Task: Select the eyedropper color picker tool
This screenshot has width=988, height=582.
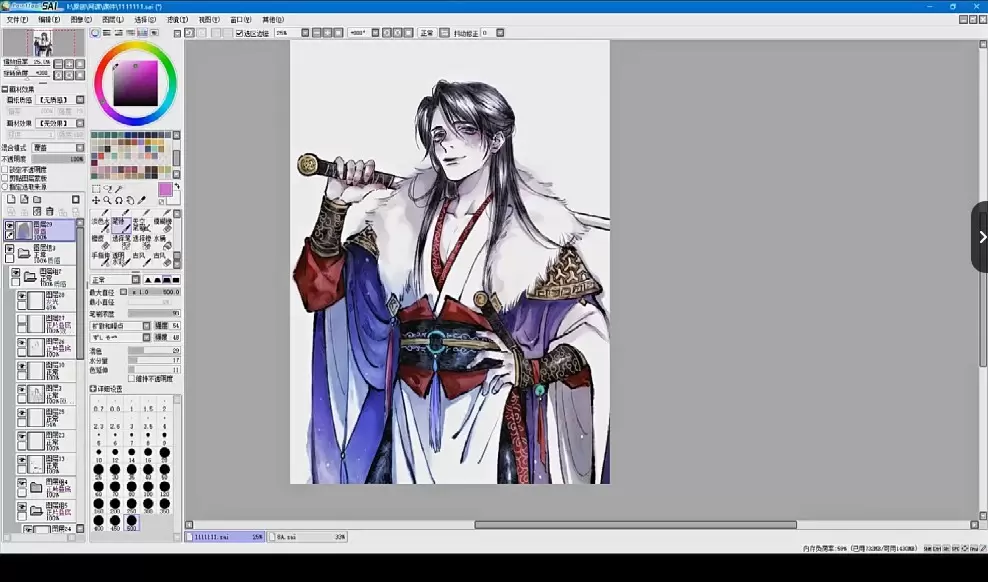Action: [142, 201]
